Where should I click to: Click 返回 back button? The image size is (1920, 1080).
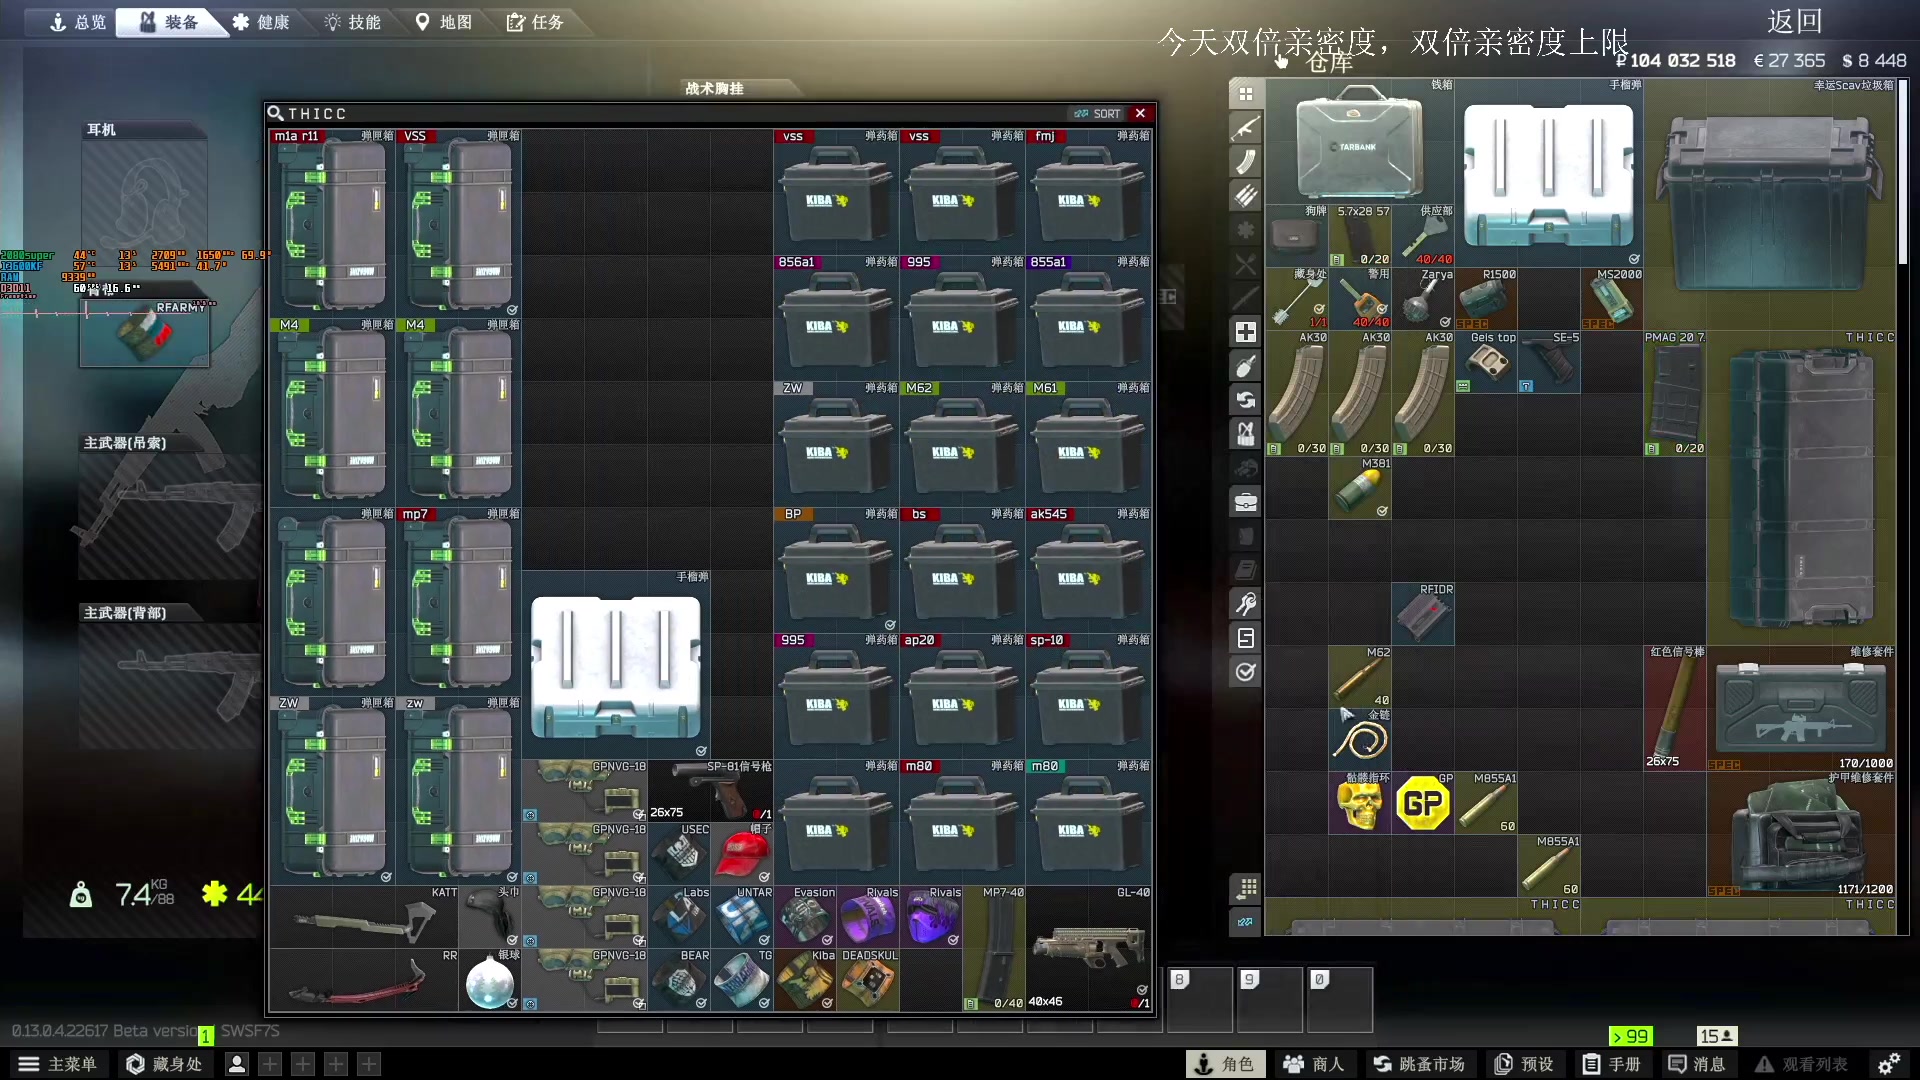tap(1795, 21)
